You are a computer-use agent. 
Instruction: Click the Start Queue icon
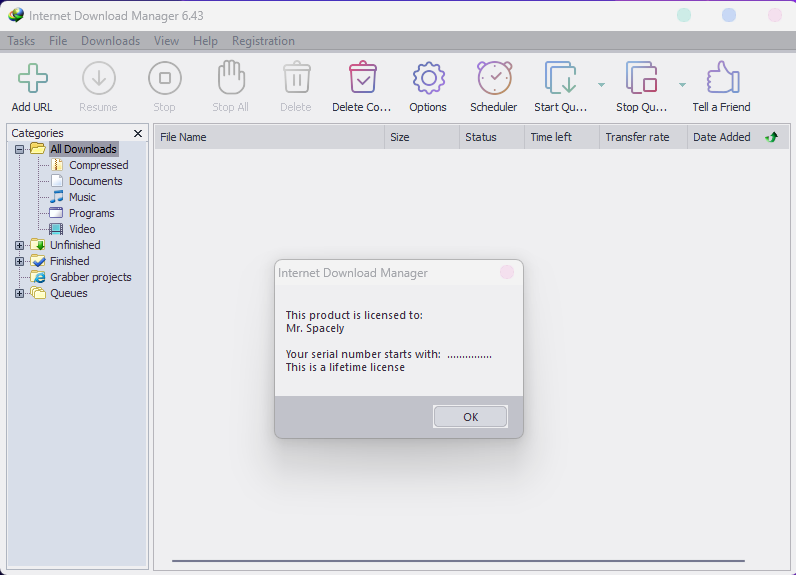pyautogui.click(x=560, y=78)
